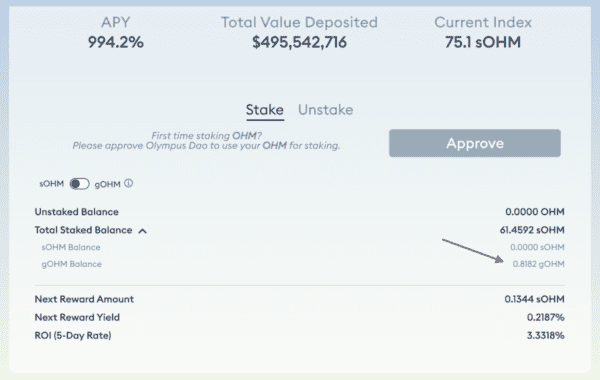Click the Approve button

click(475, 143)
